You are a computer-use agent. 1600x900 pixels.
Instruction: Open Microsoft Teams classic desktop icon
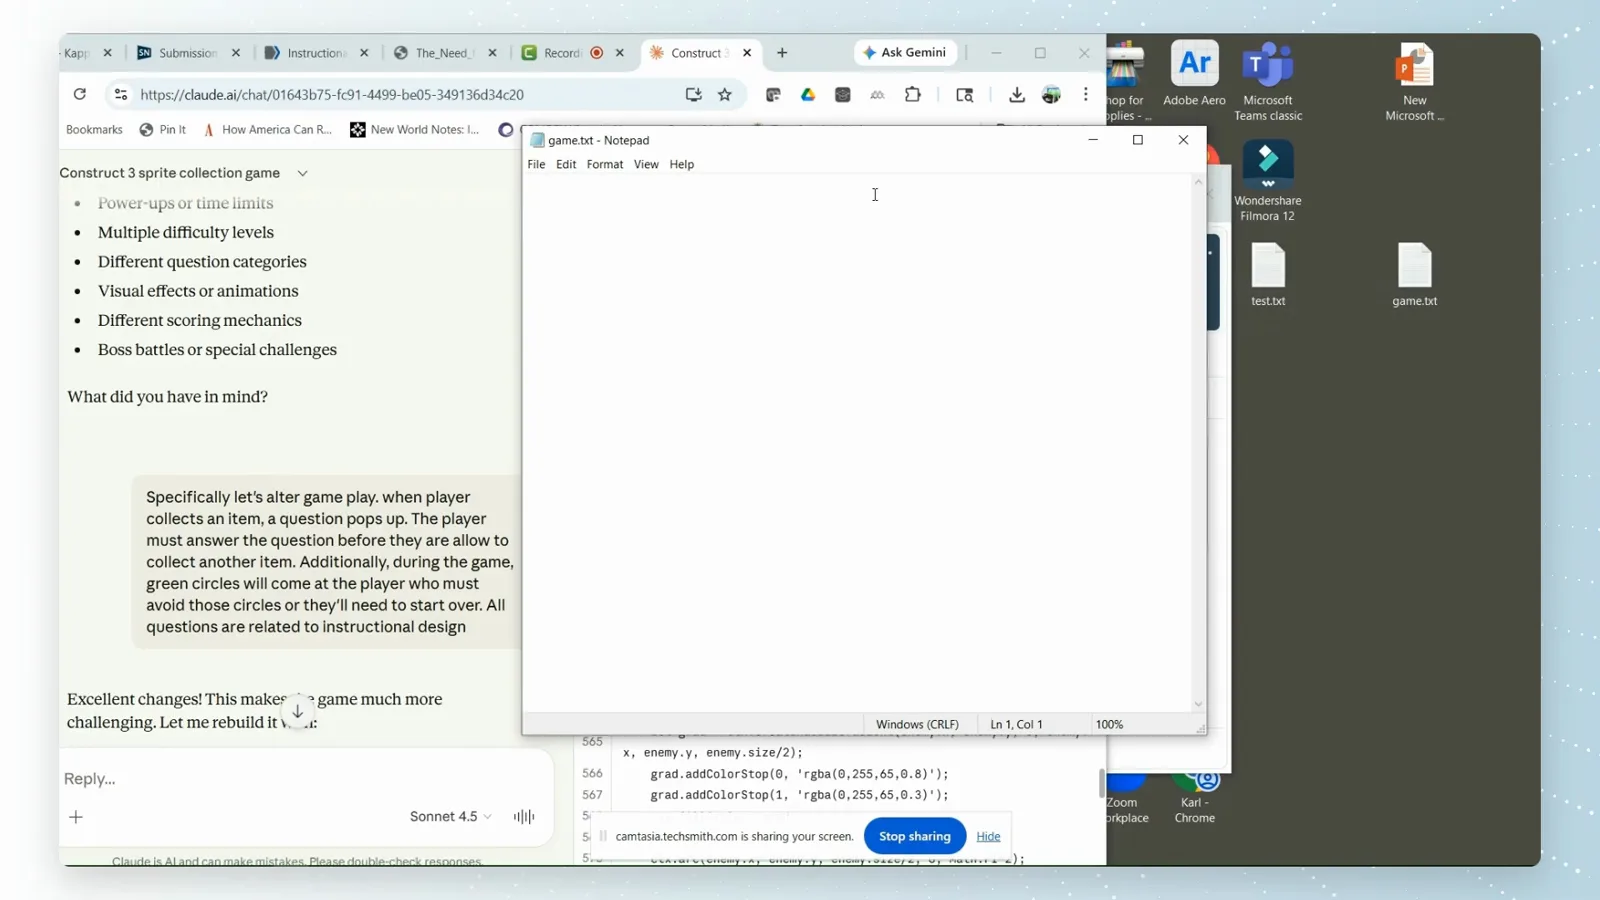(x=1268, y=82)
